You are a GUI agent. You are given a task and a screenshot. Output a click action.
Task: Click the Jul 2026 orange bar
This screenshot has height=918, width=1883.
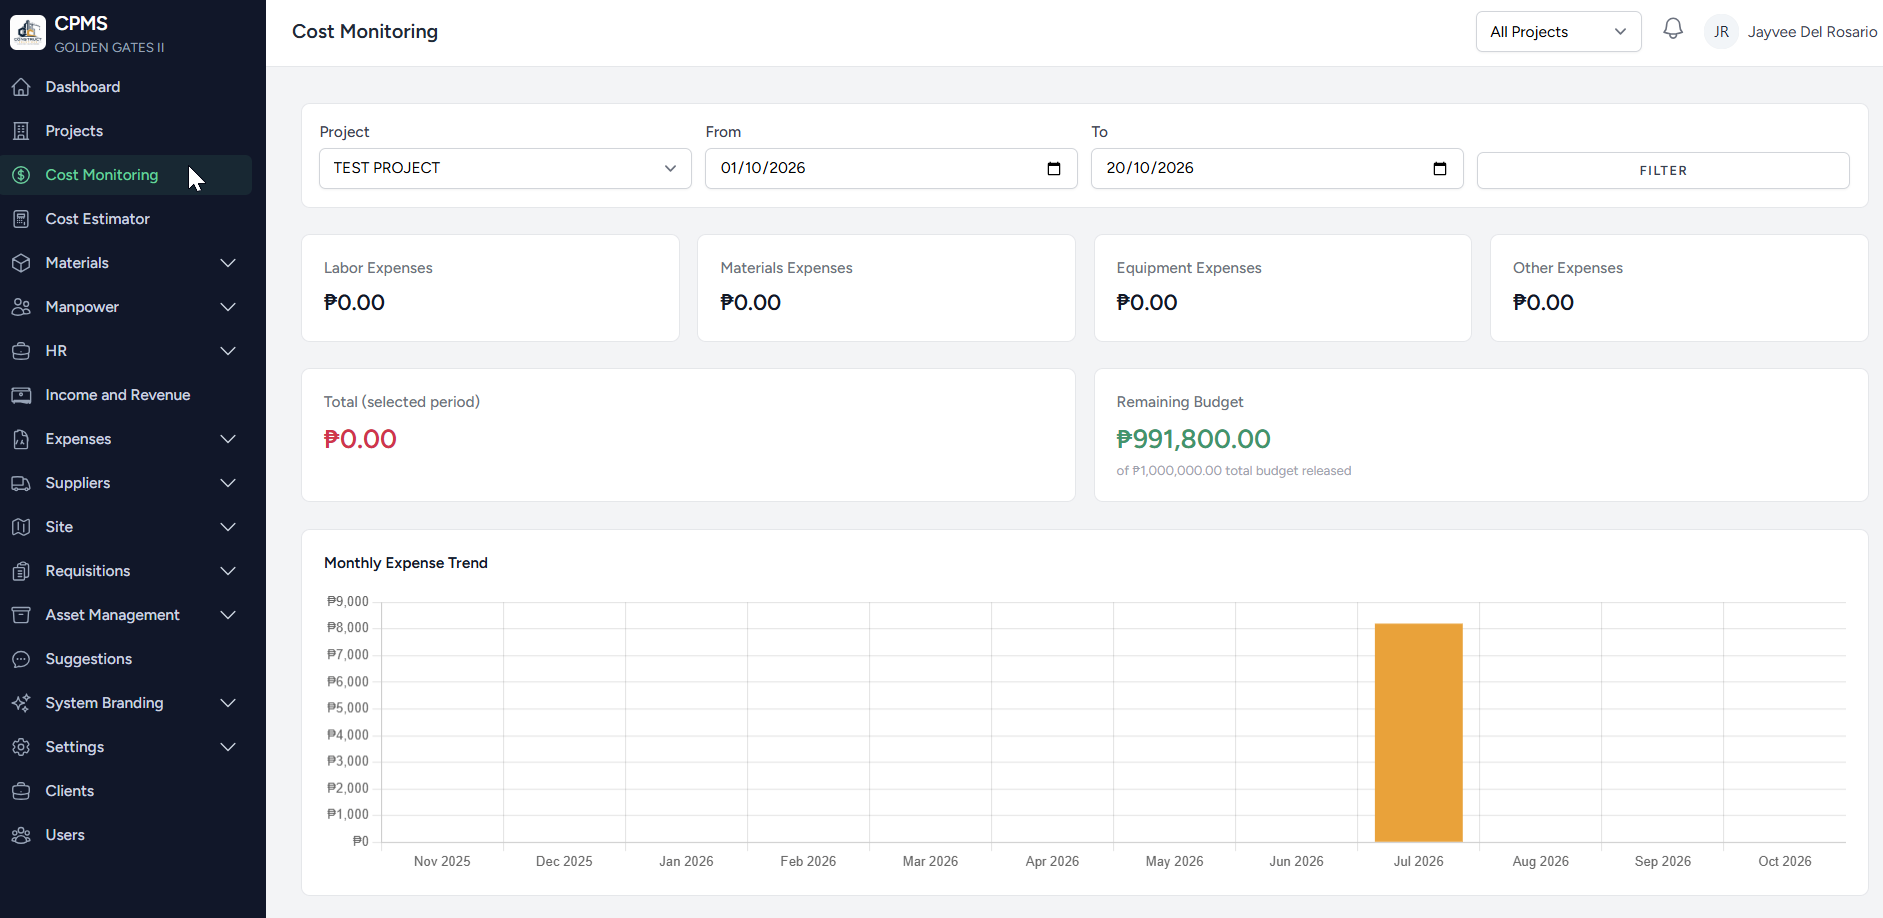tap(1418, 733)
